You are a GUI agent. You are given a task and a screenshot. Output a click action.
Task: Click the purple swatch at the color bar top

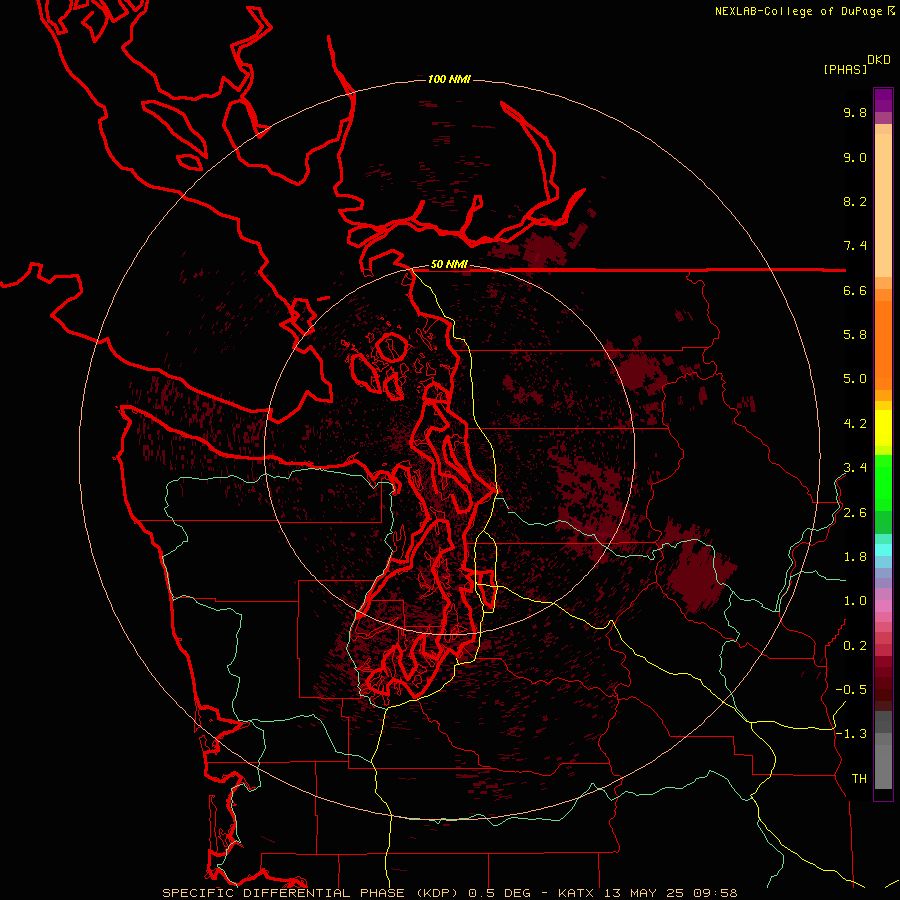883,100
